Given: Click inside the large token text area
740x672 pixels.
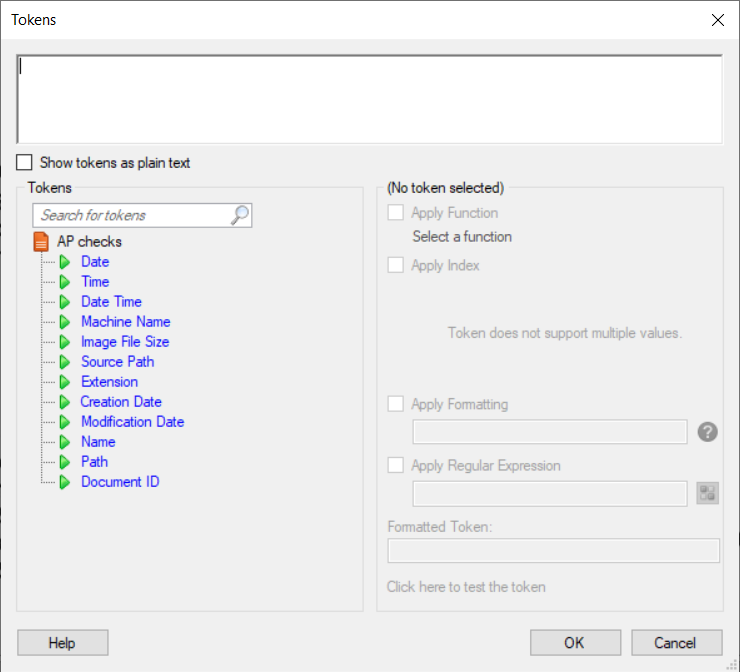Looking at the screenshot, I should click(x=370, y=99).
